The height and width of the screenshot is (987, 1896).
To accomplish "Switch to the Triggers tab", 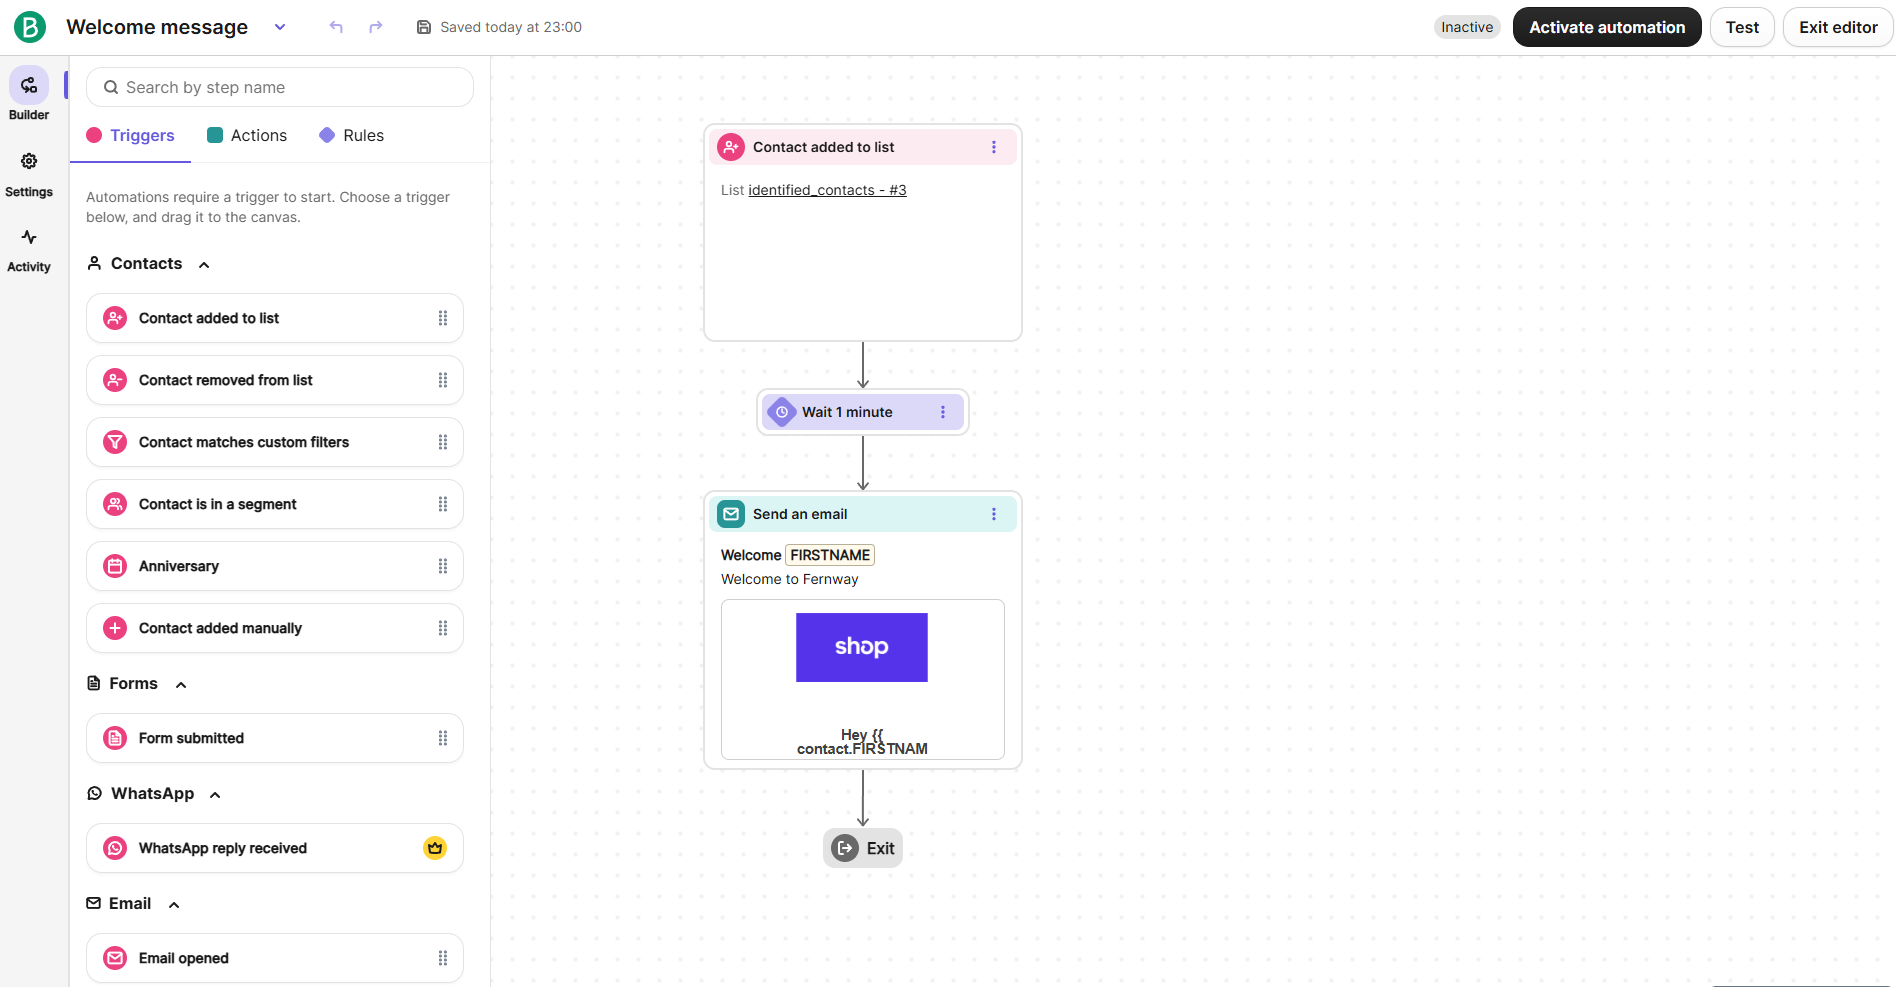I will pyautogui.click(x=130, y=135).
